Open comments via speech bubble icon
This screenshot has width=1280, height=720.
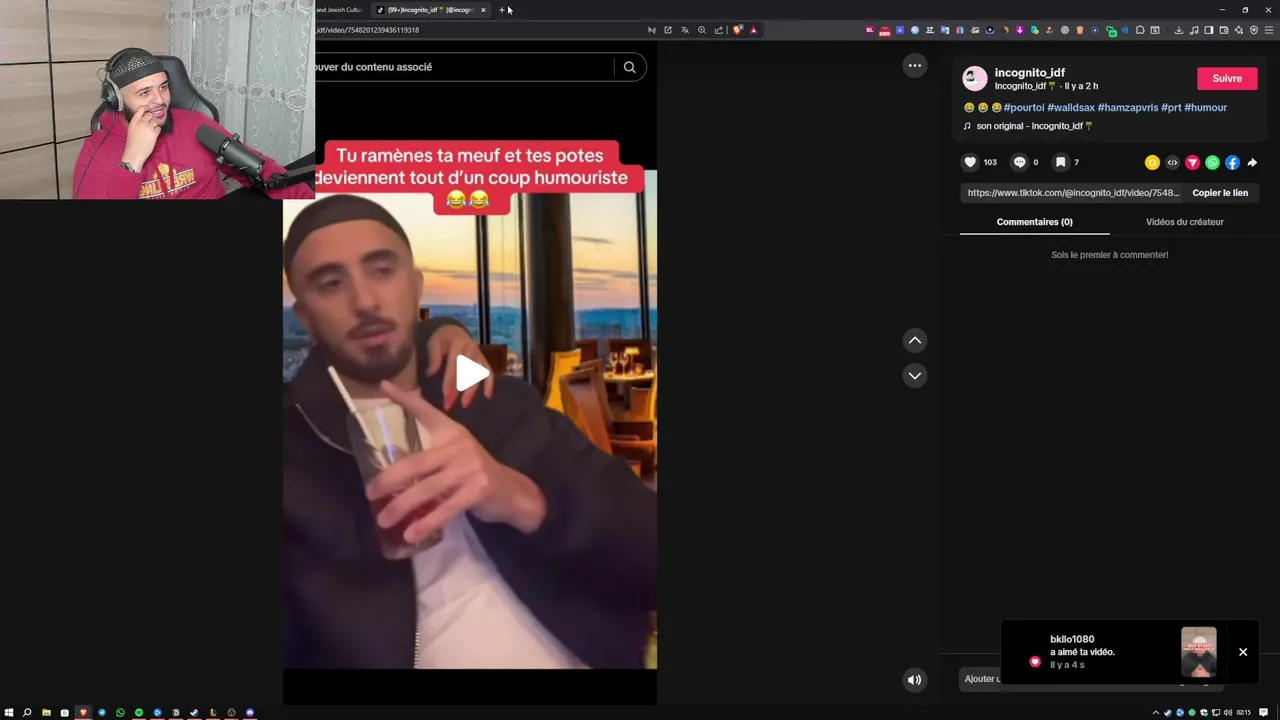pyautogui.click(x=1019, y=162)
